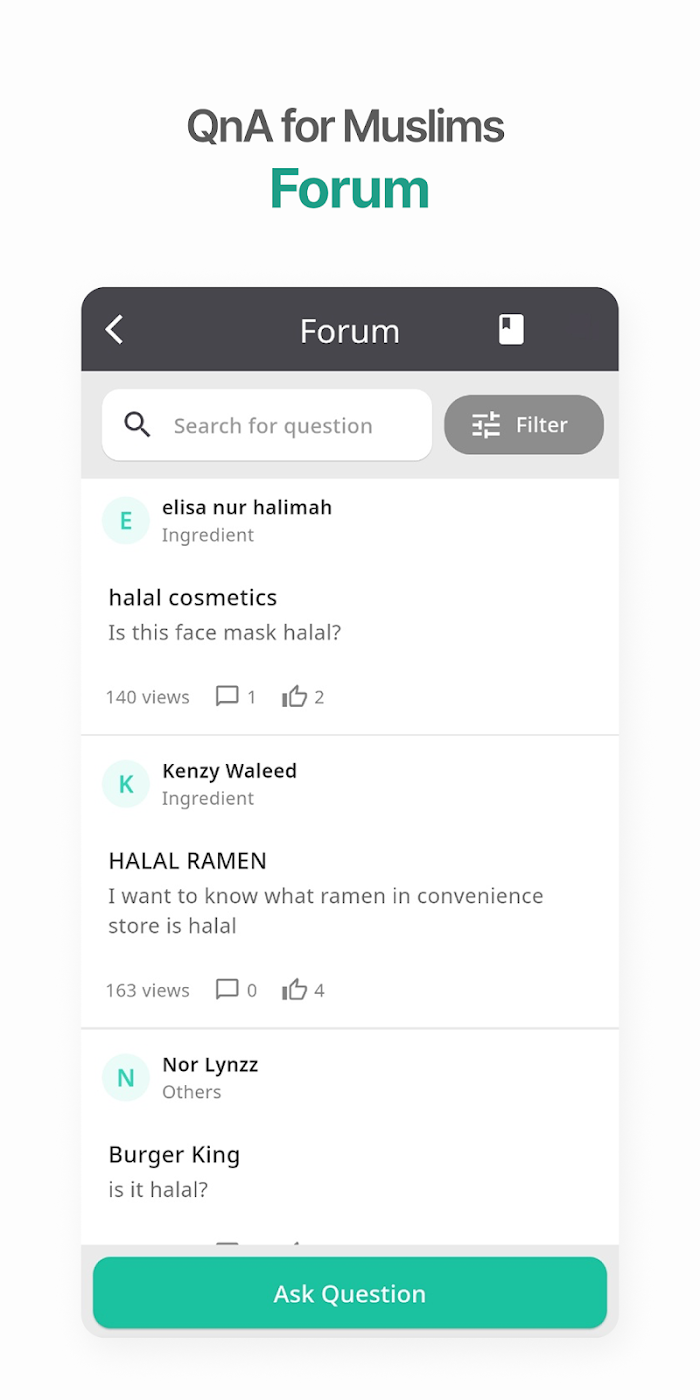The width and height of the screenshot is (700, 1400).
Task: Click the magnifier search icon
Action: [137, 425]
